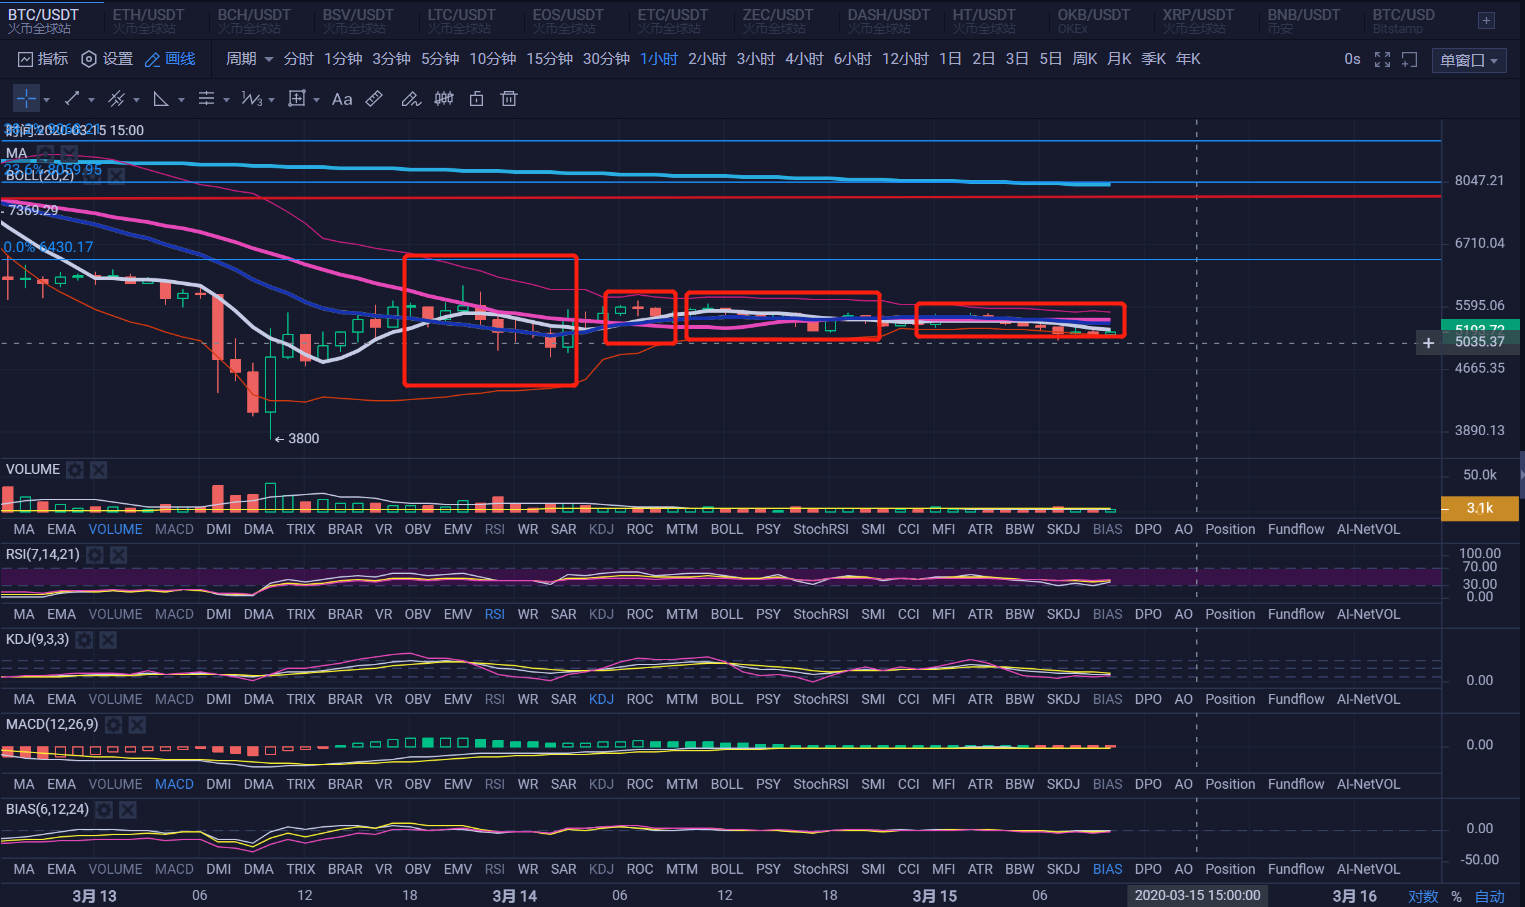Switch RSI panel to StochRSI indicator
Viewport: 1525px width, 907px height.
pyautogui.click(x=821, y=614)
